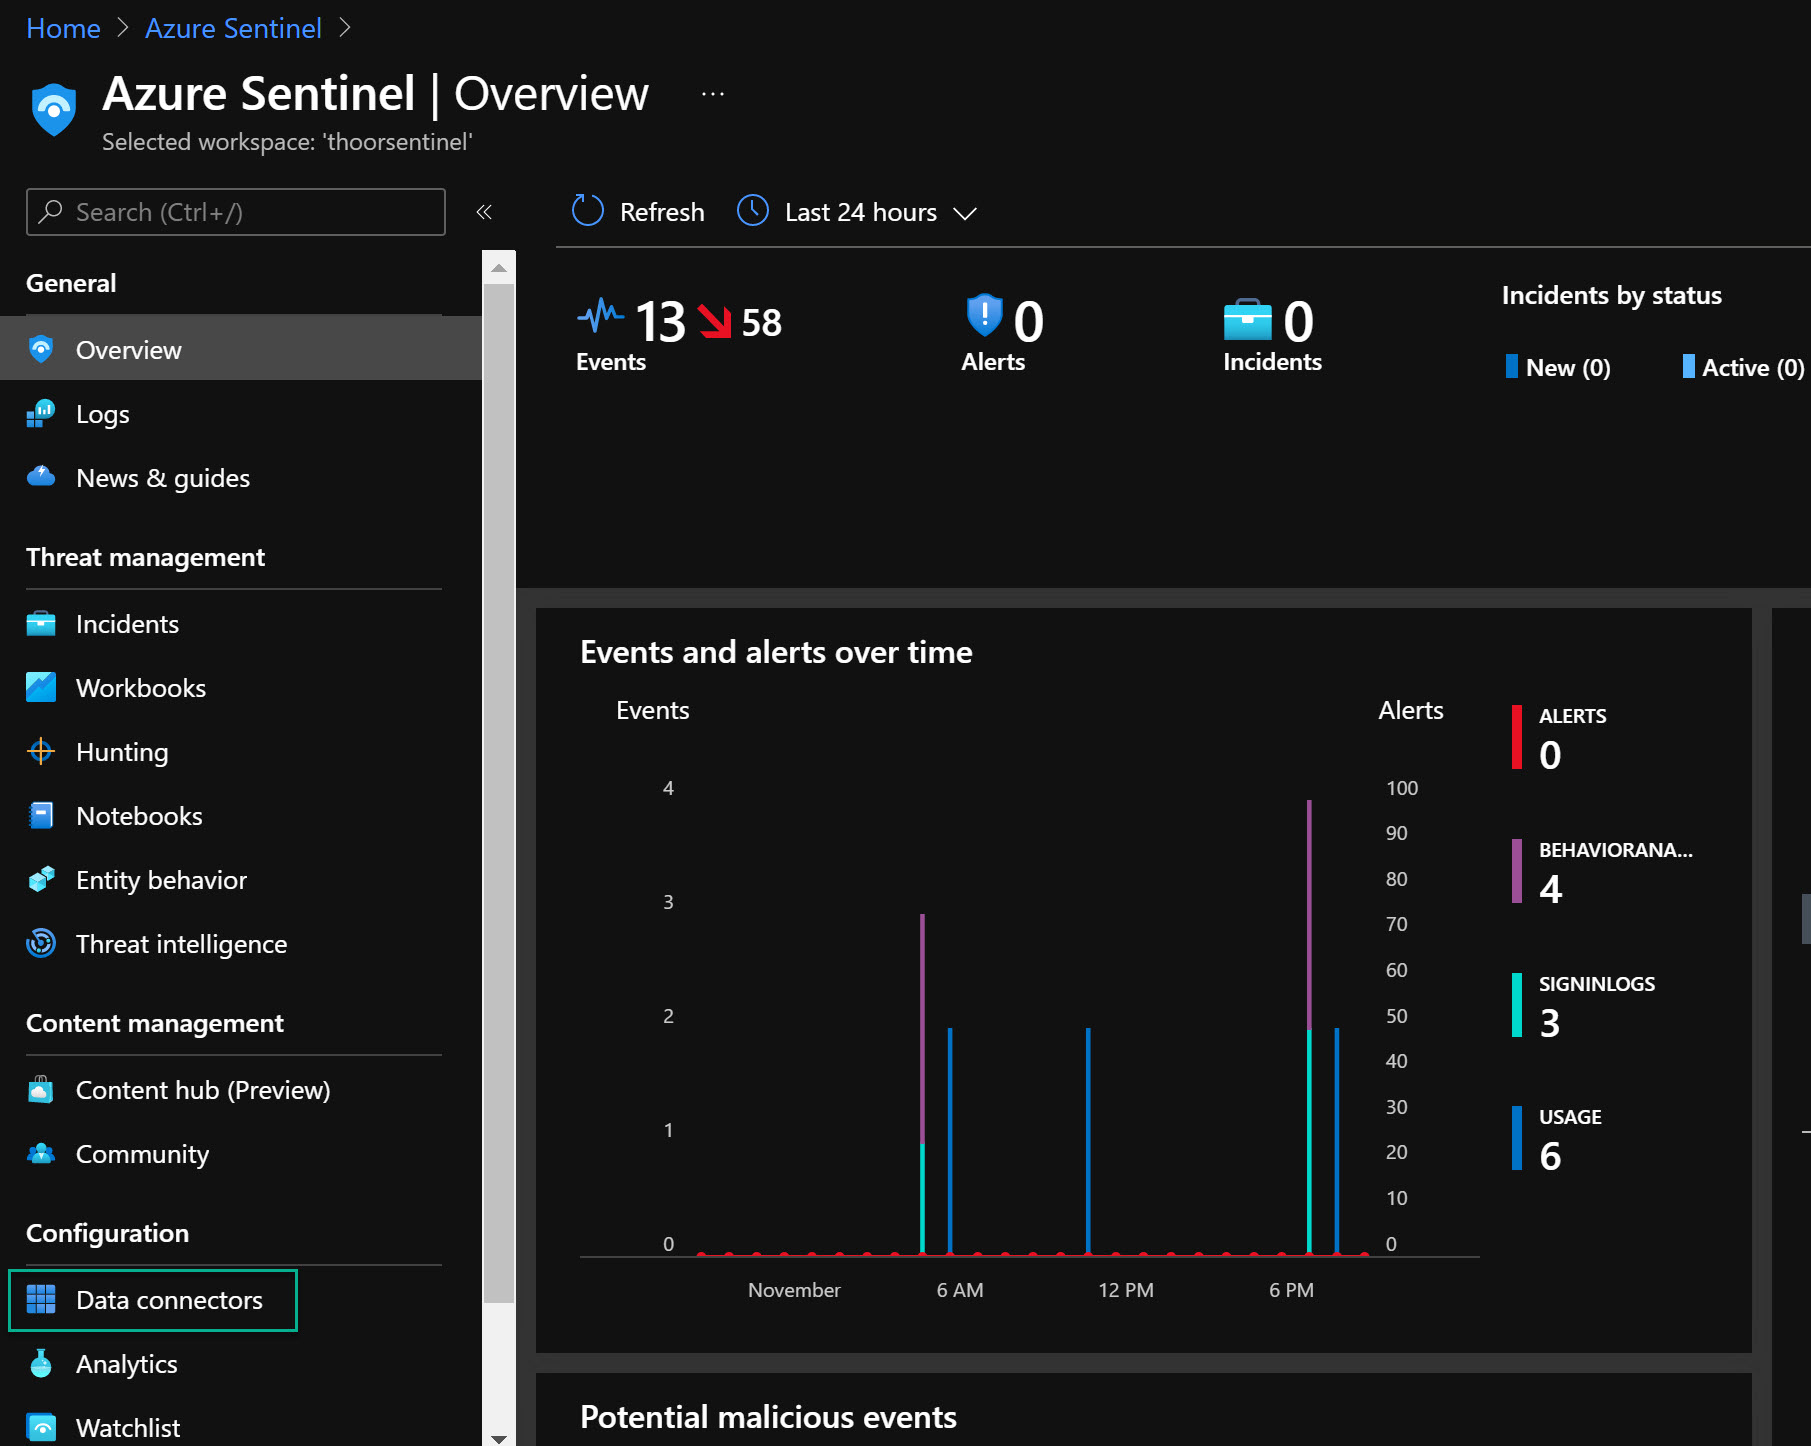Click the 0 Incidents count
The image size is (1811, 1446).
1298,321
